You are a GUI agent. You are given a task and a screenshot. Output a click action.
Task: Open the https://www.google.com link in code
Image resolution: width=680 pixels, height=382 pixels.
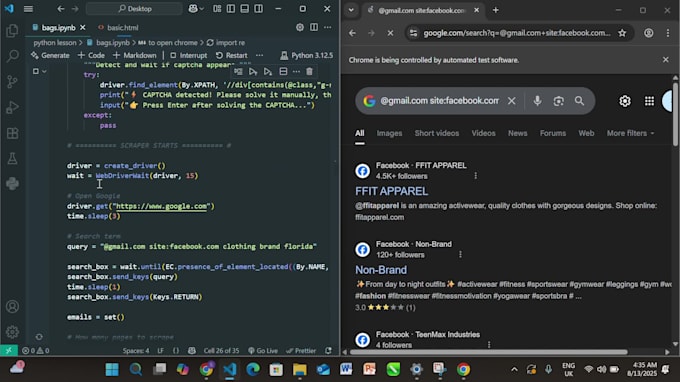(161, 206)
